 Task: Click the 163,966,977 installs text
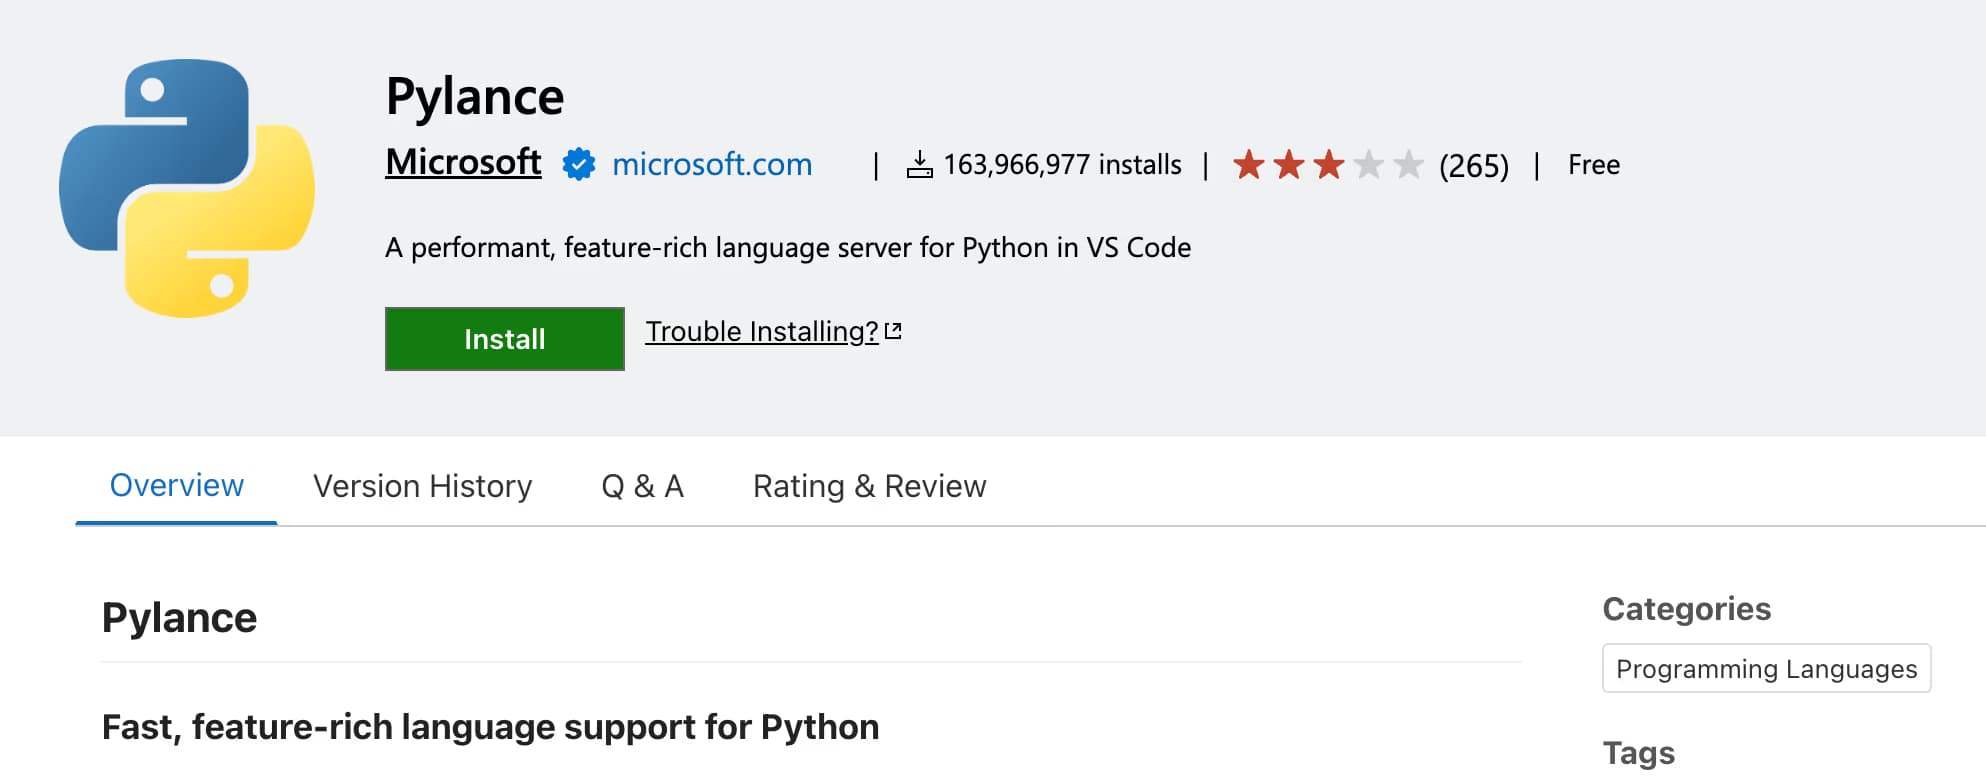click(1062, 164)
